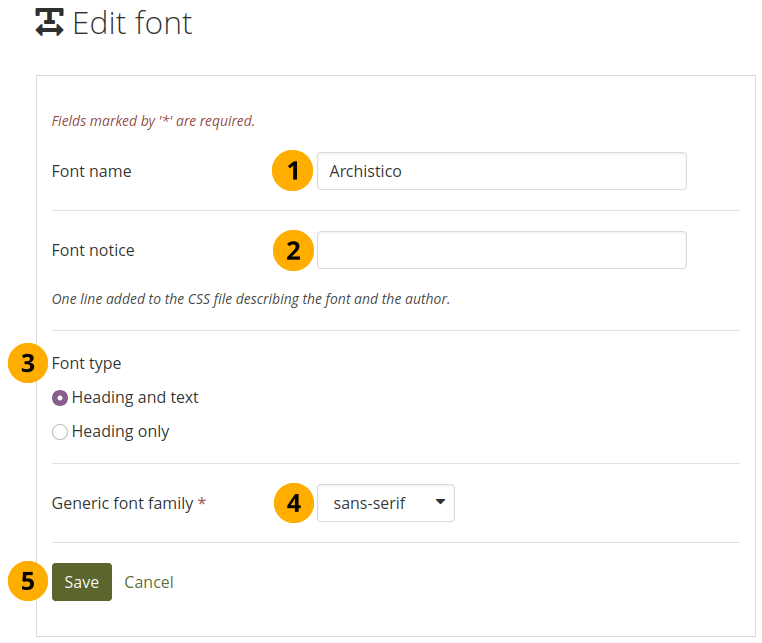Select the 'Heading only' radio button
This screenshot has width=762, height=643.
pos(60,432)
